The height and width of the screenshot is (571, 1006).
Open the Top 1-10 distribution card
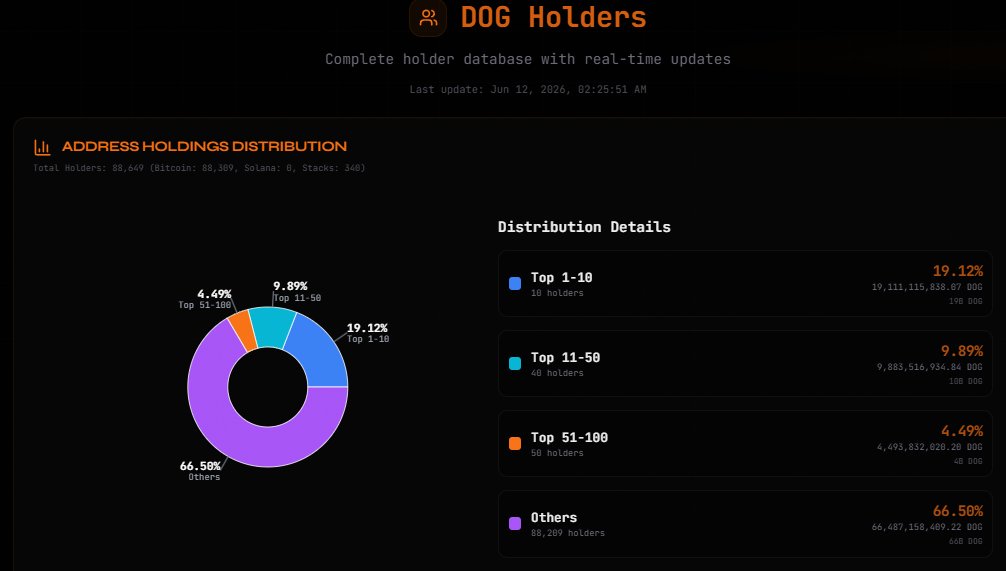coord(745,284)
